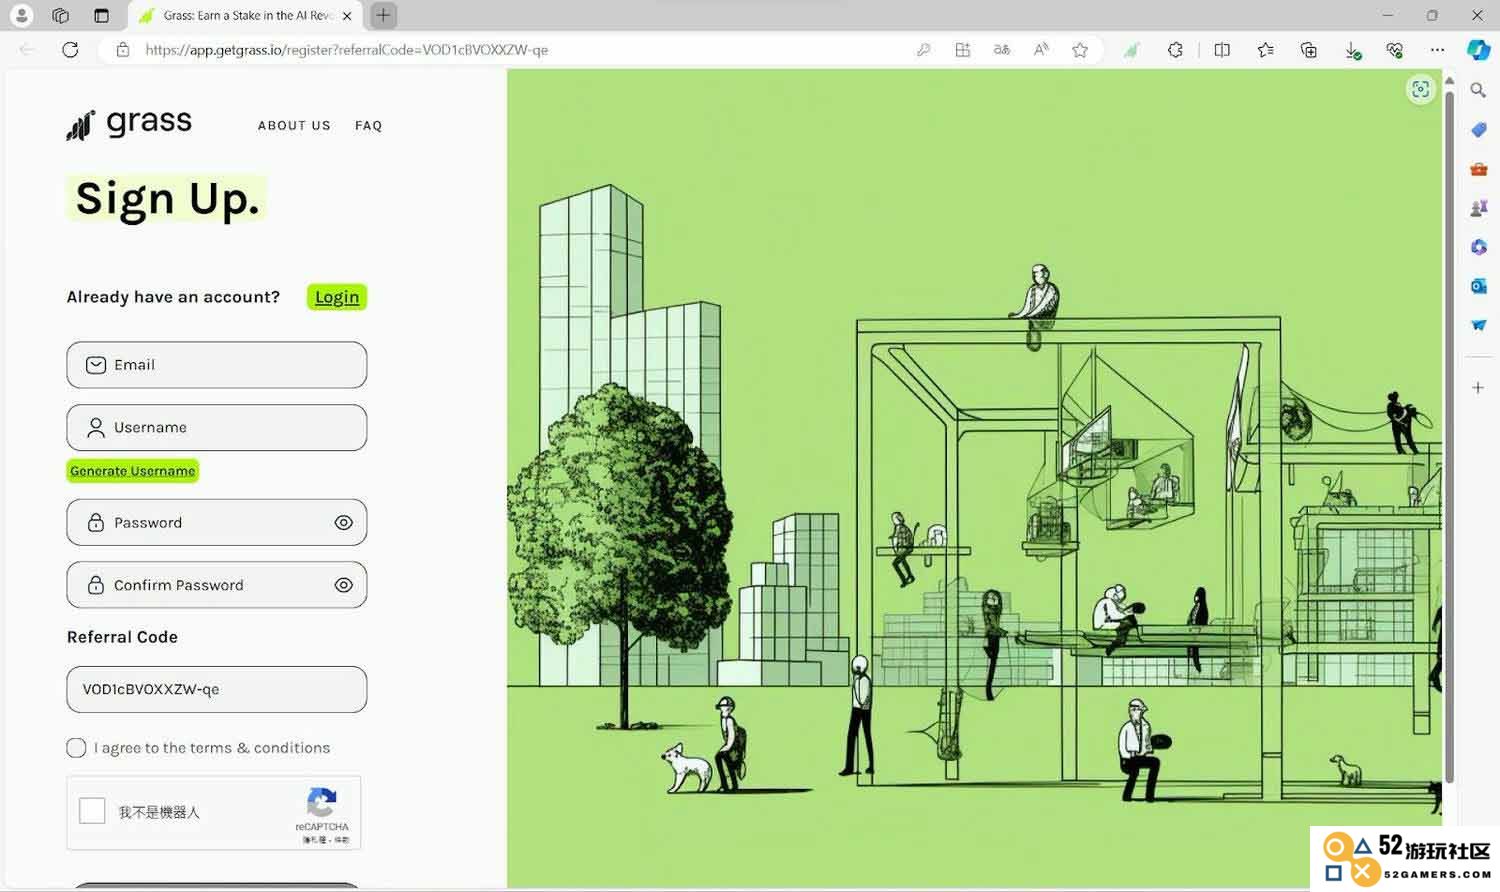The width and height of the screenshot is (1500, 892).
Task: Click the browser back arrow
Action: [x=27, y=49]
